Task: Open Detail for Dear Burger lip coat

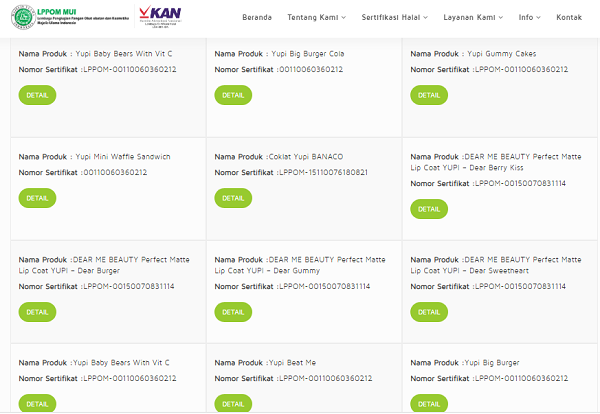Action: coord(37,312)
